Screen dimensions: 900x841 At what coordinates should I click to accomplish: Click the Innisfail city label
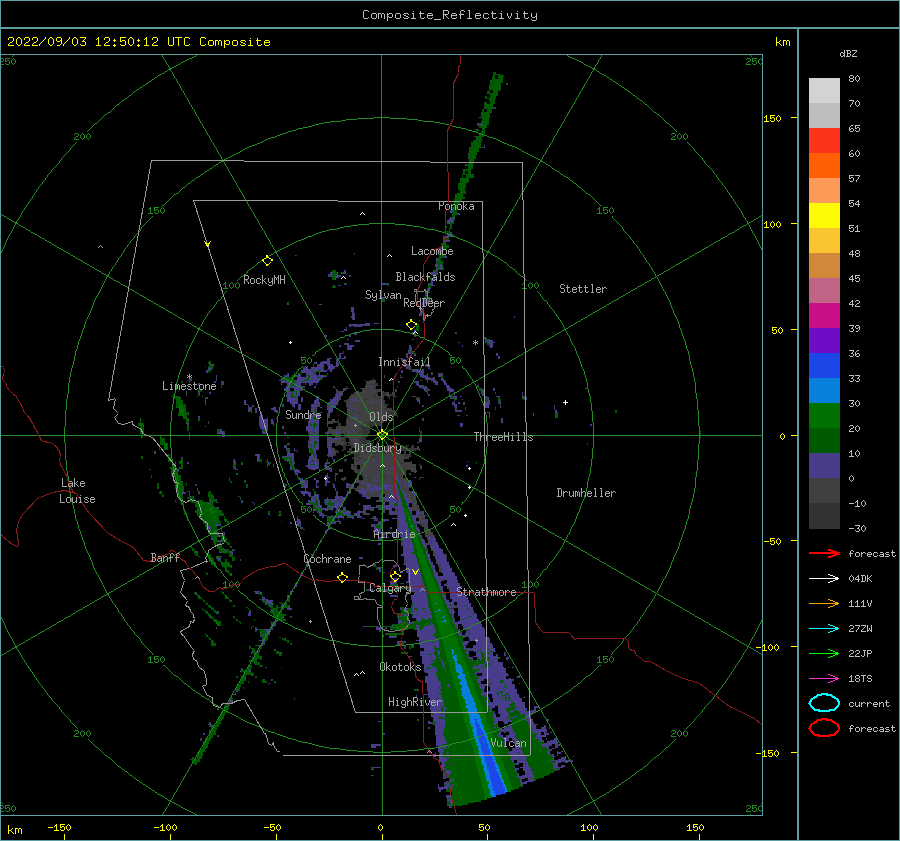[x=404, y=362]
